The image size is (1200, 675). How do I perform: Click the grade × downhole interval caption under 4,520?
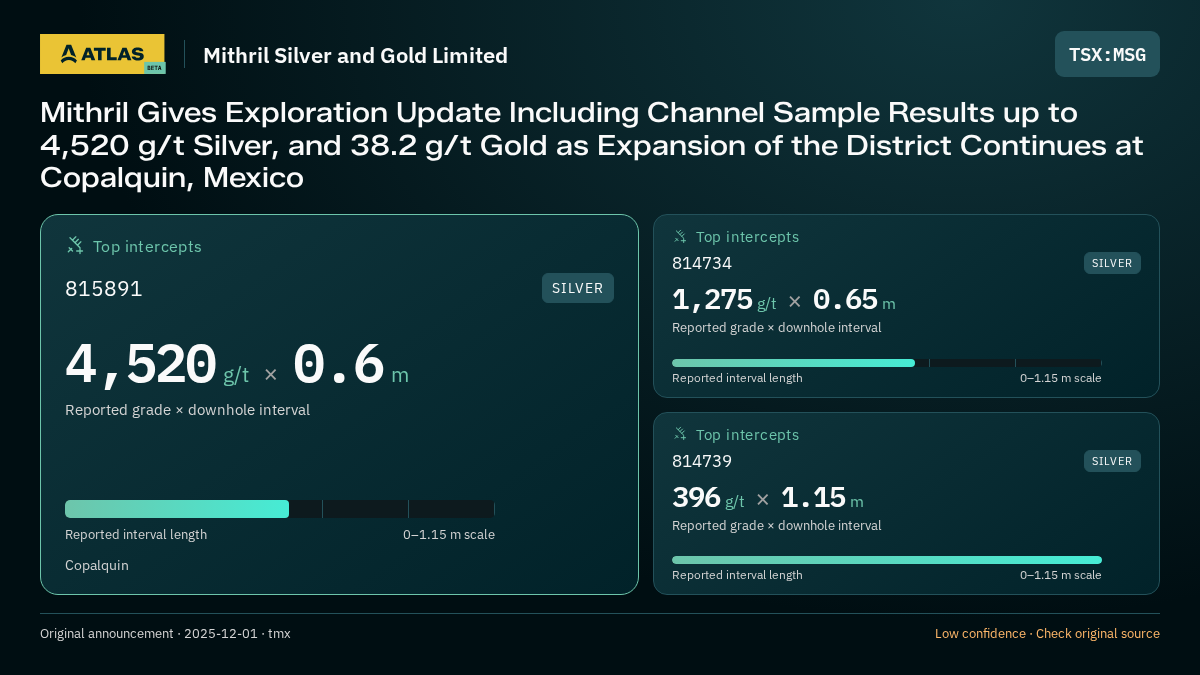(187, 410)
